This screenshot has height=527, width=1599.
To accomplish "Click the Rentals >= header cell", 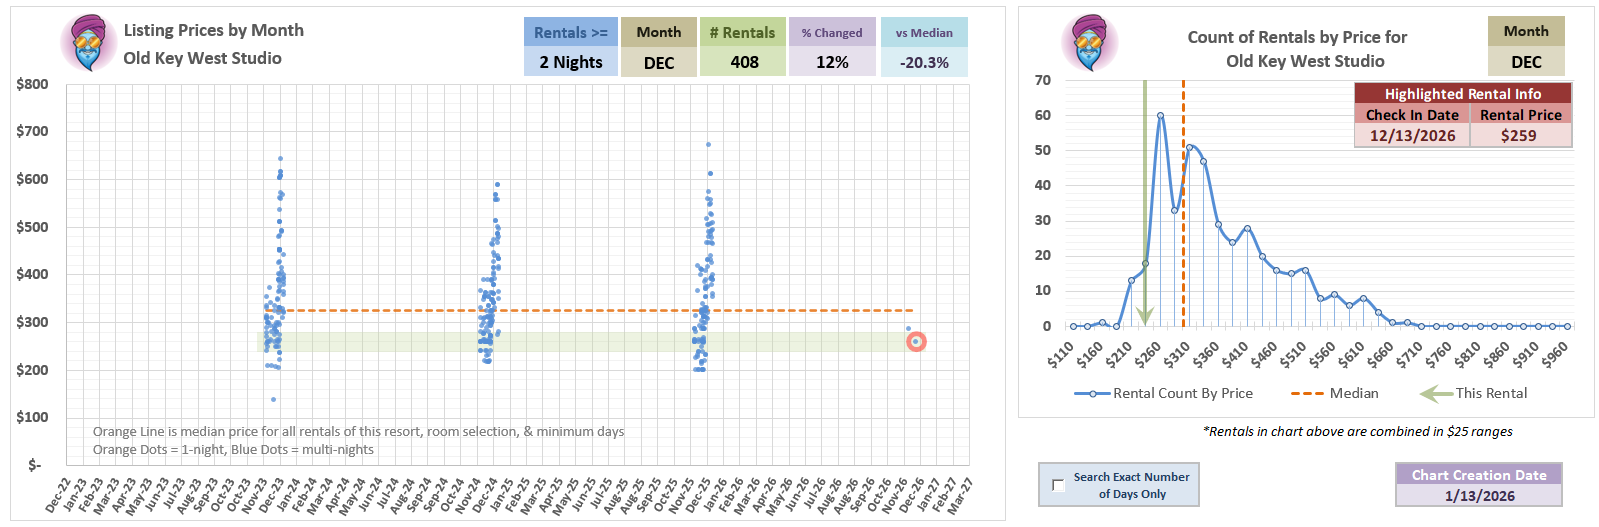I will pyautogui.click(x=570, y=32).
